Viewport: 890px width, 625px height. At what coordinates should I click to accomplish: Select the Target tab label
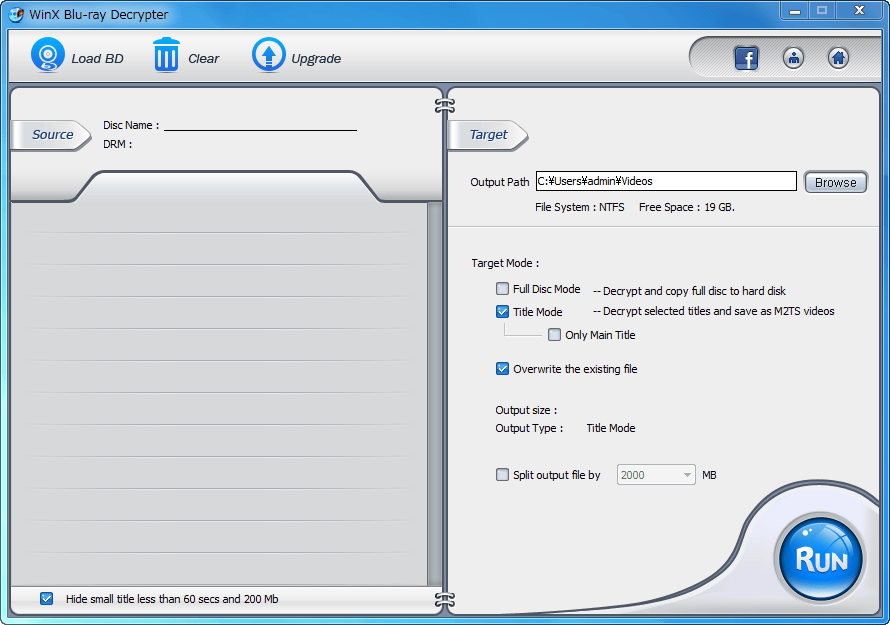489,135
